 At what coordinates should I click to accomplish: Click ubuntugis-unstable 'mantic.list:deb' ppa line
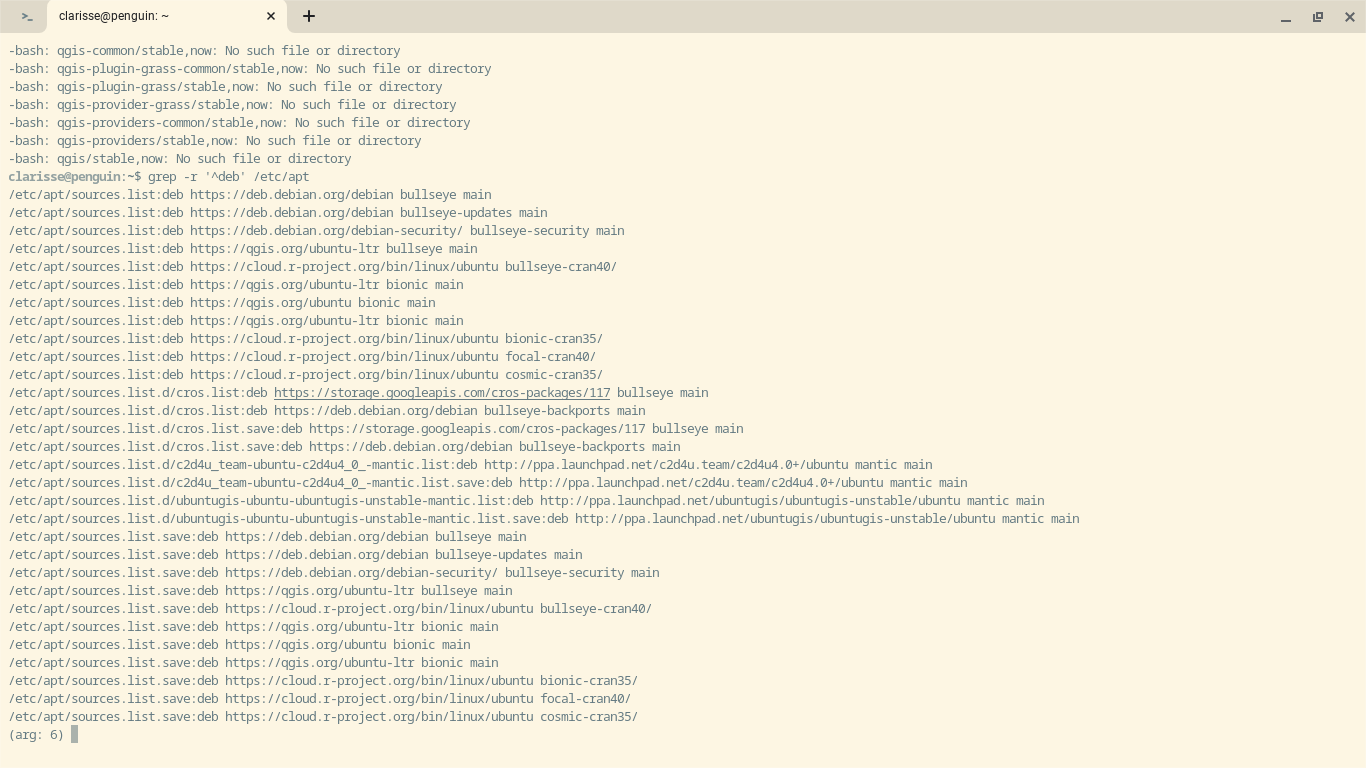click(x=526, y=501)
